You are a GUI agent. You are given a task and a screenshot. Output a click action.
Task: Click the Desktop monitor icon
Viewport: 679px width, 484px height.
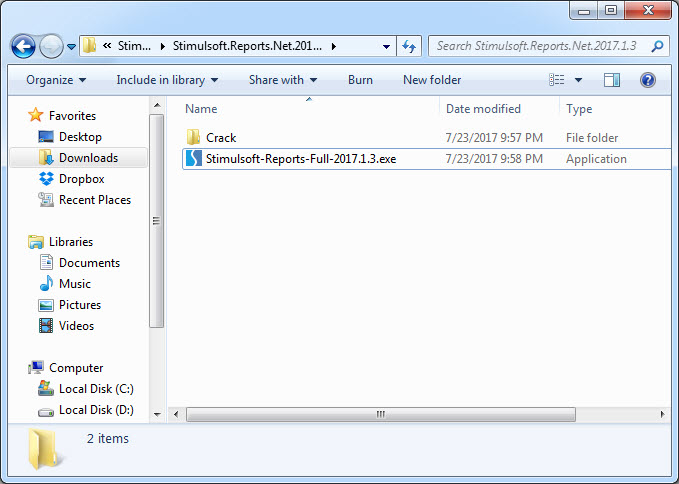[x=46, y=137]
